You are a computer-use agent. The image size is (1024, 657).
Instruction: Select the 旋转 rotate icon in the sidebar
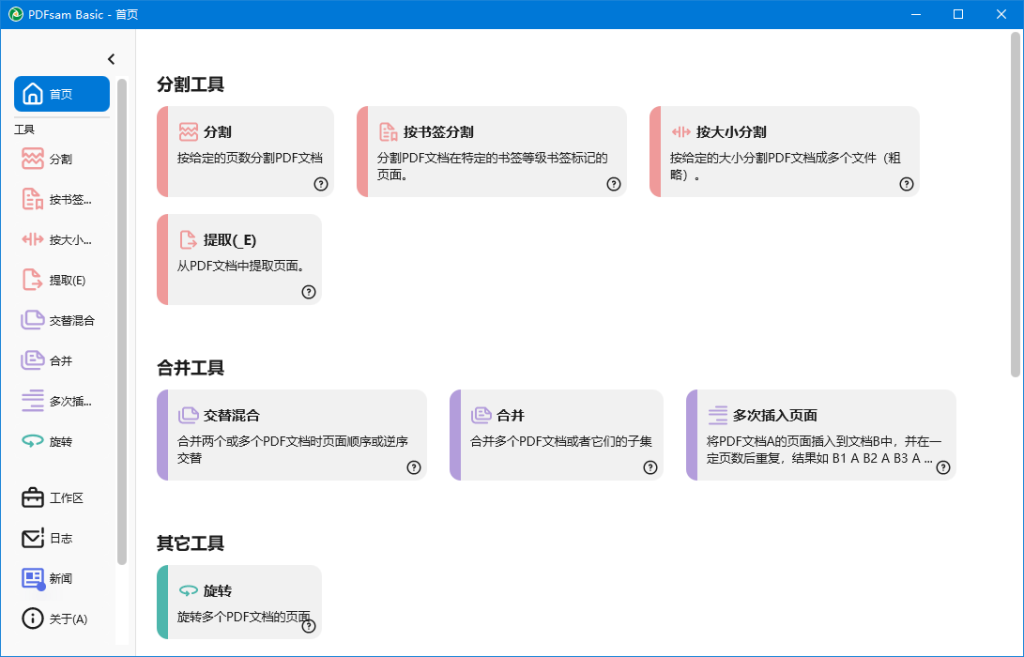point(32,441)
